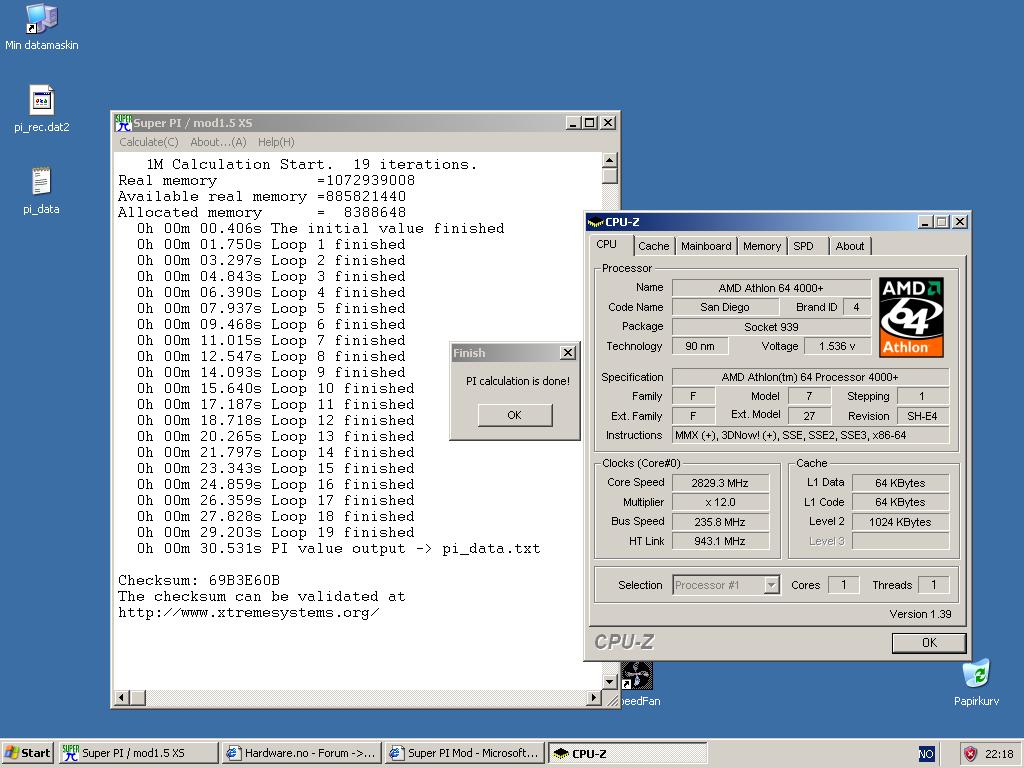Maximize the Super PI window
The width and height of the screenshot is (1024, 768).
coord(590,123)
